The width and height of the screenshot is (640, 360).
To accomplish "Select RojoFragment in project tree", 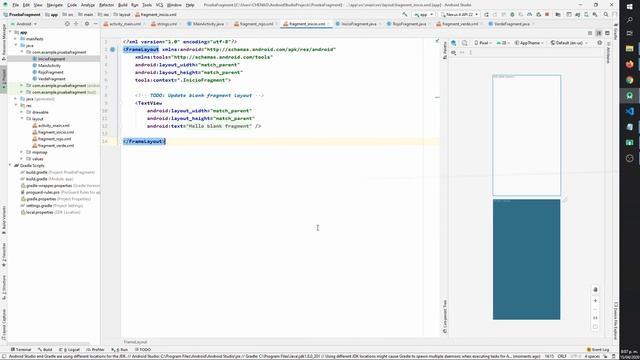I will (x=50, y=72).
